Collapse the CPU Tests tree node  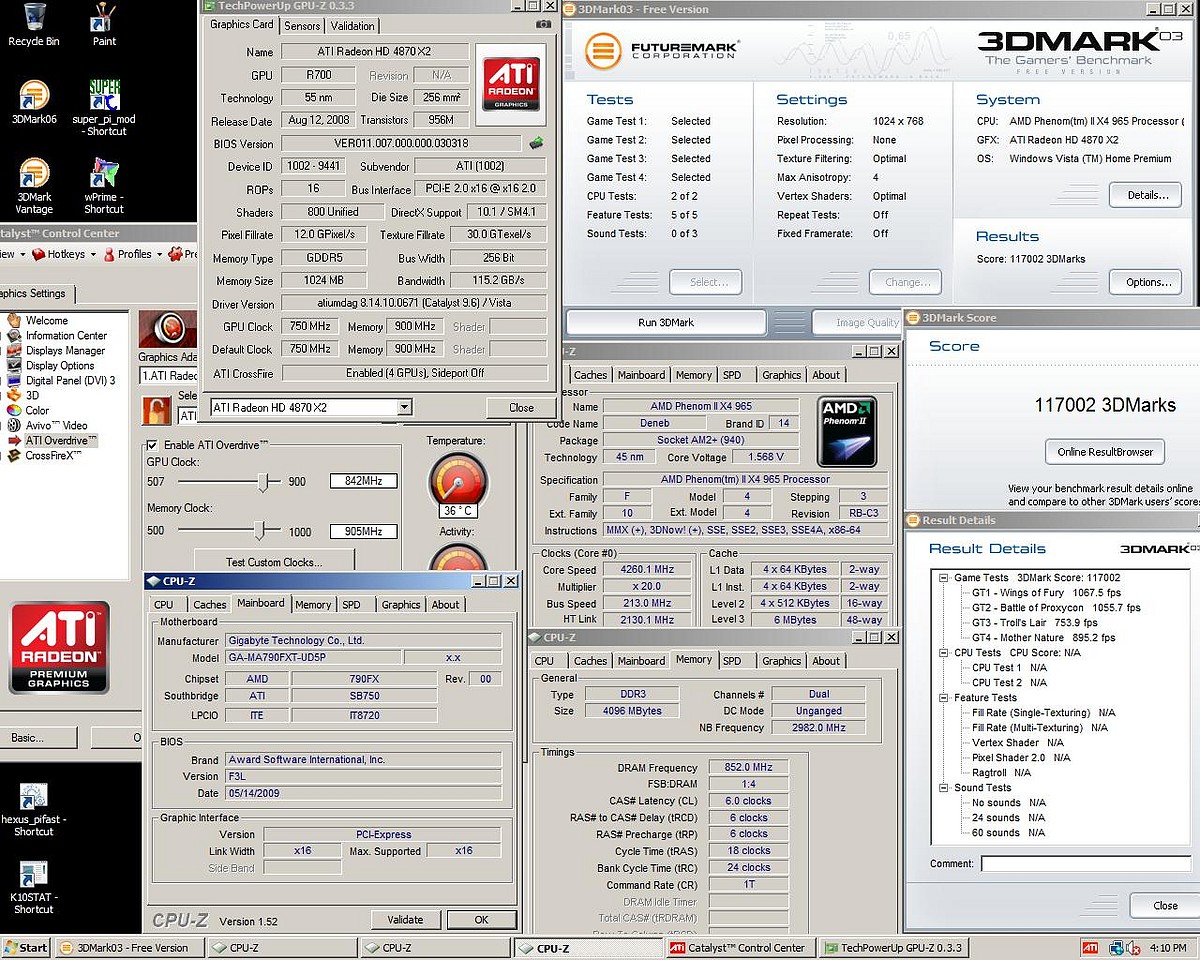point(944,653)
